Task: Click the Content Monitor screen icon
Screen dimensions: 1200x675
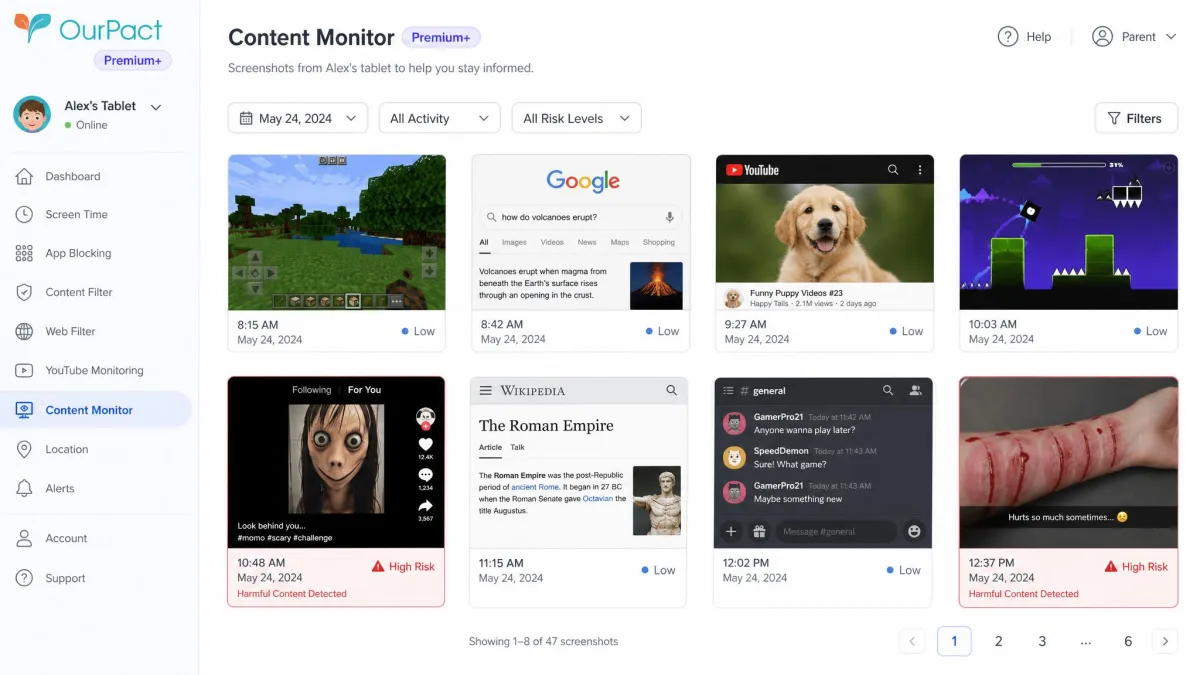Action: (25, 410)
